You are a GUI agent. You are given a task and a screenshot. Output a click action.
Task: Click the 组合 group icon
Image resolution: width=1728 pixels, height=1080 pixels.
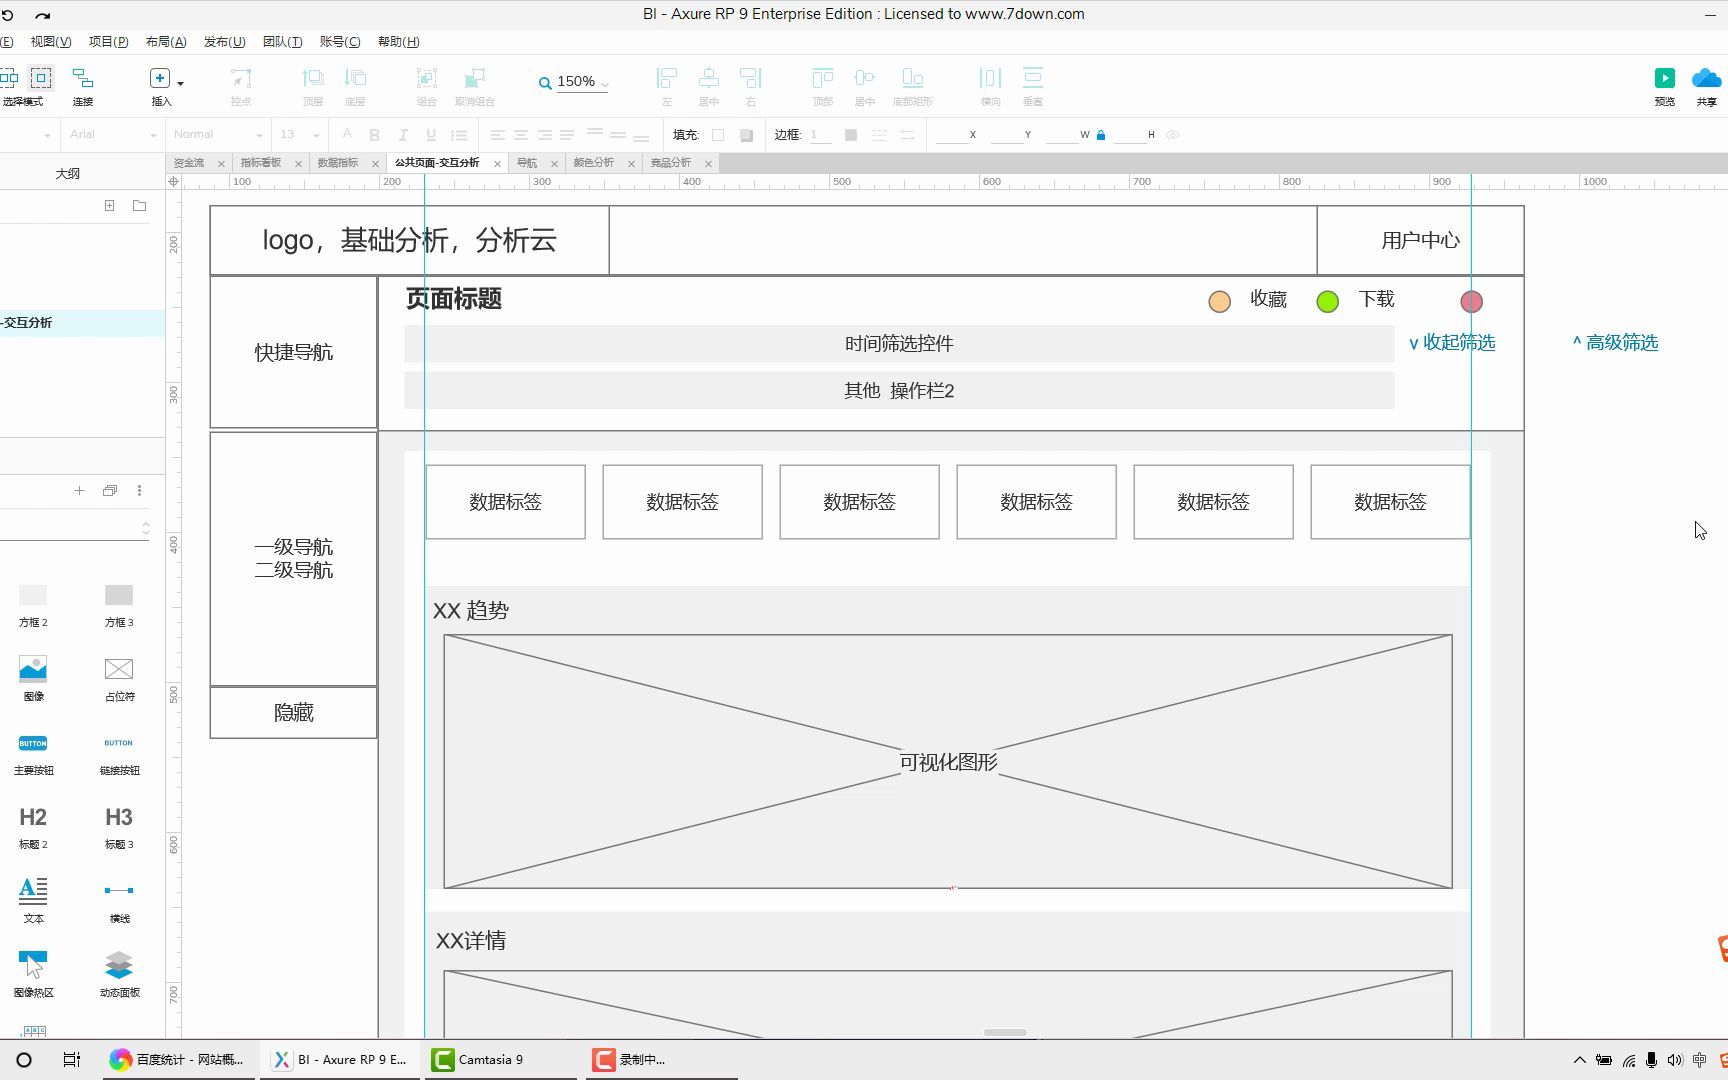tap(427, 78)
